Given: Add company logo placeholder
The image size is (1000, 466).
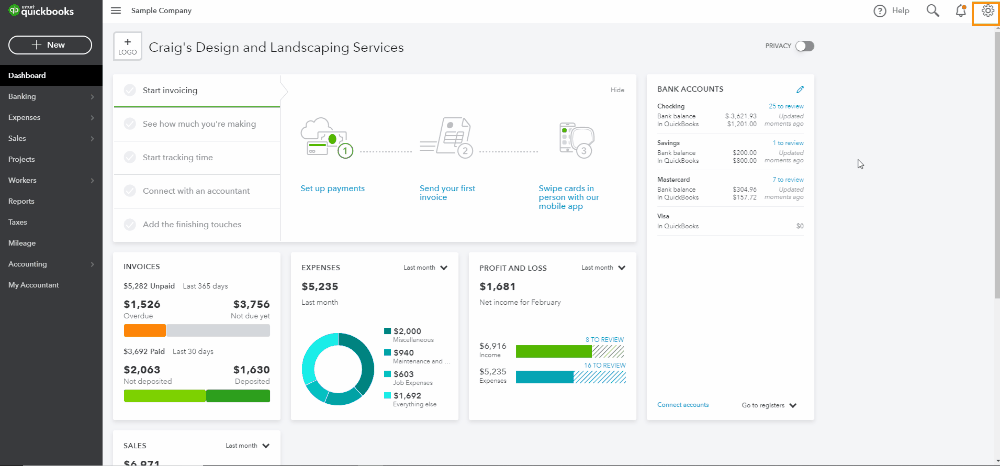Looking at the screenshot, I should point(128,47).
